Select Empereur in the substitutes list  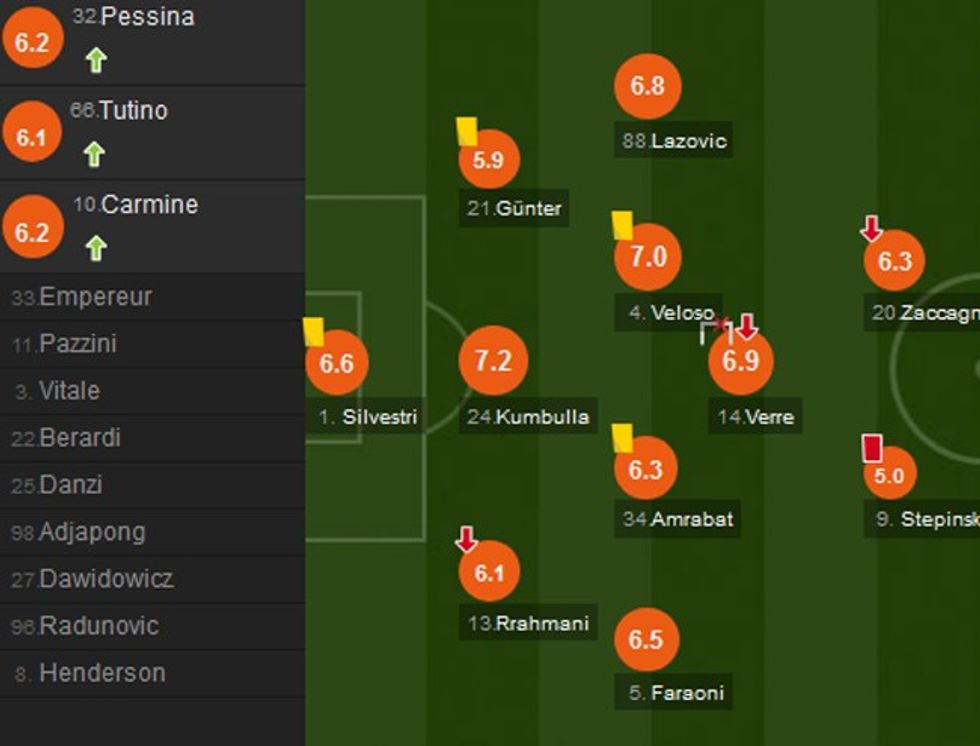tap(82, 297)
